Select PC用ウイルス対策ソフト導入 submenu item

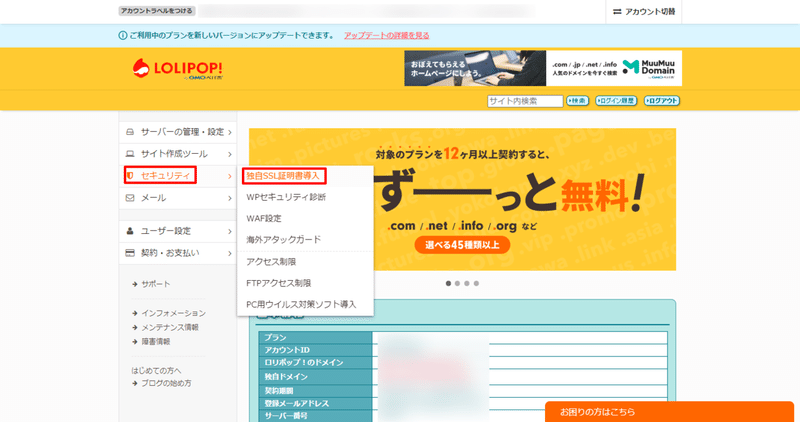[x=301, y=305]
